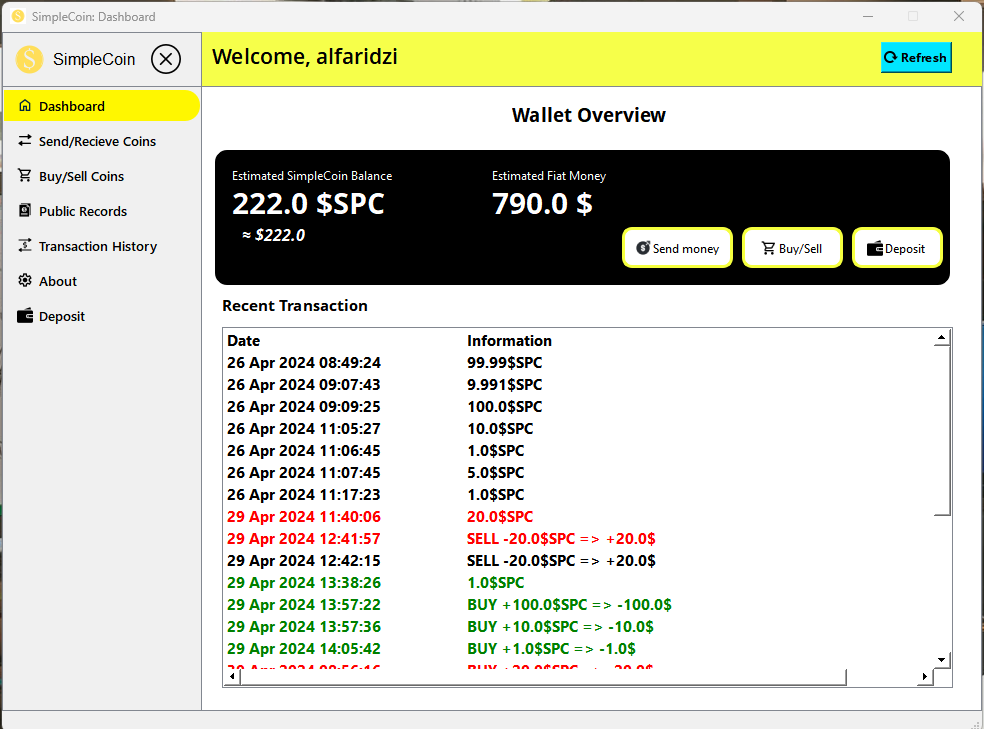Click the 790.0 $ fiat money value
The image size is (984, 729).
click(x=542, y=204)
